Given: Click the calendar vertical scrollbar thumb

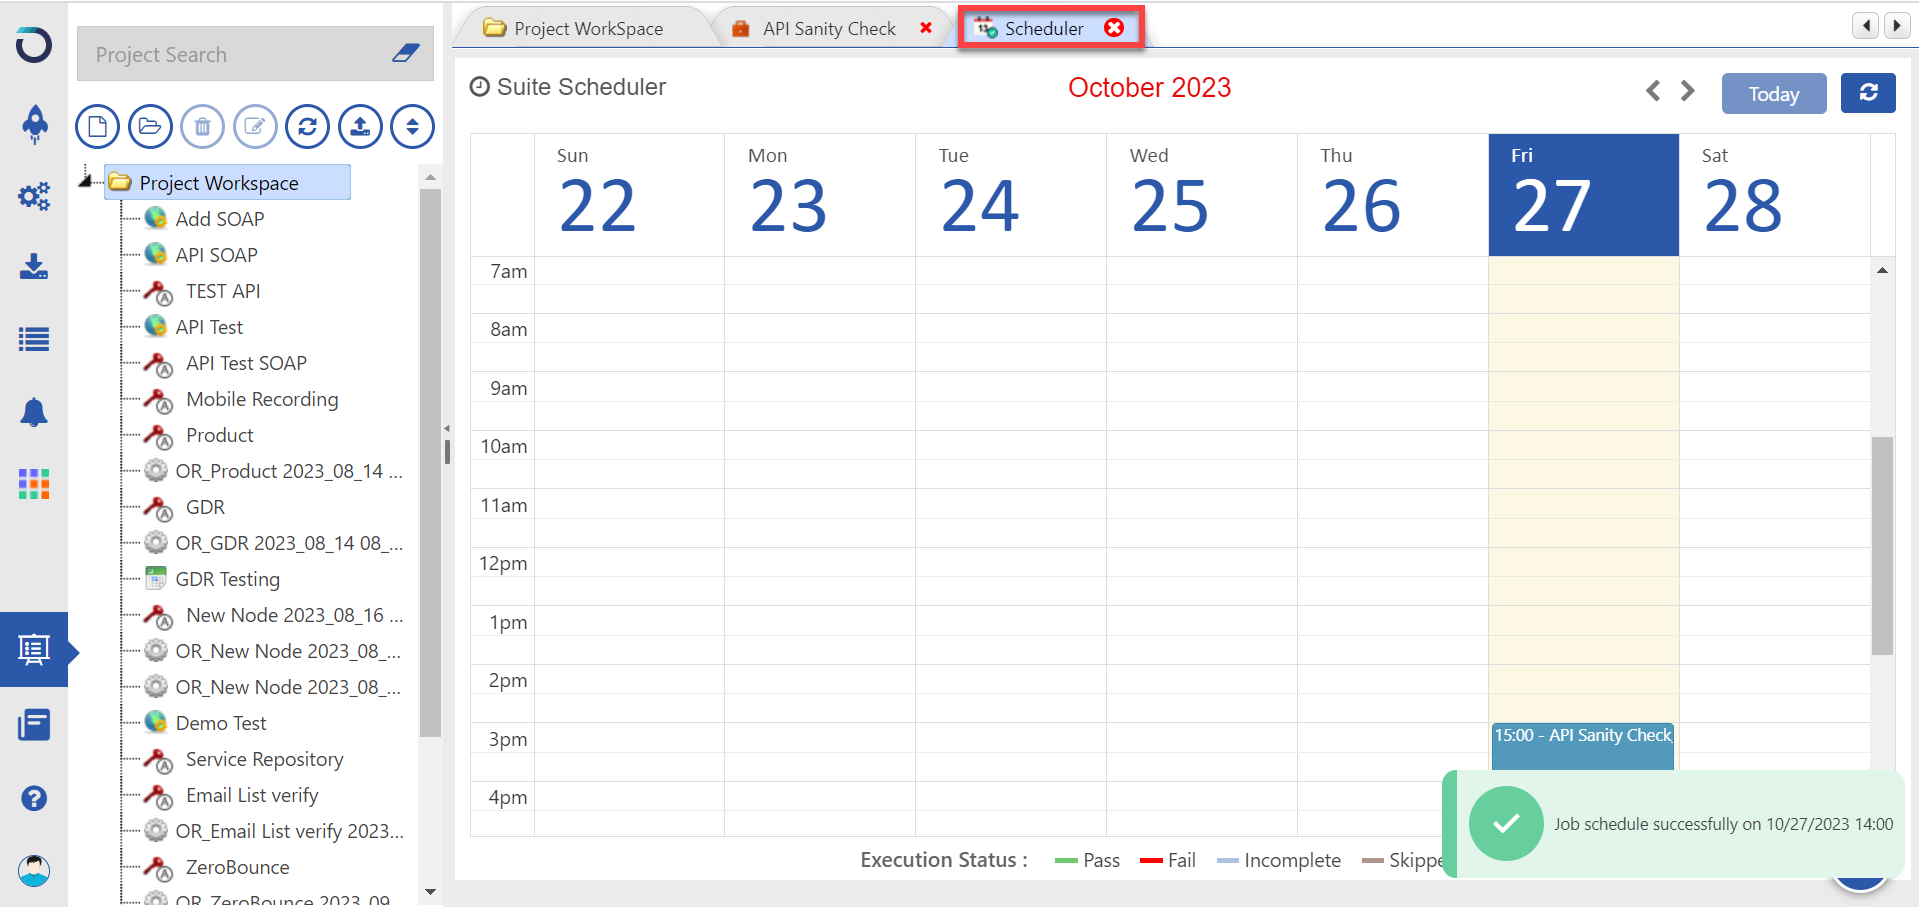Looking at the screenshot, I should coord(1882,546).
